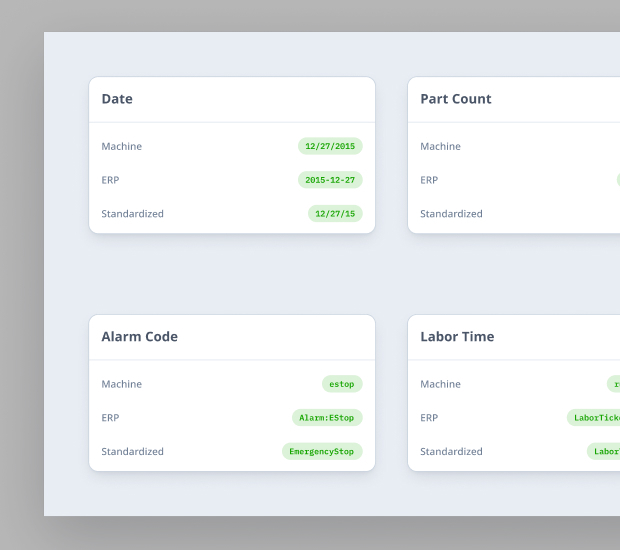Select ERP label in Alarm Code card
620x550 pixels.
(110, 418)
